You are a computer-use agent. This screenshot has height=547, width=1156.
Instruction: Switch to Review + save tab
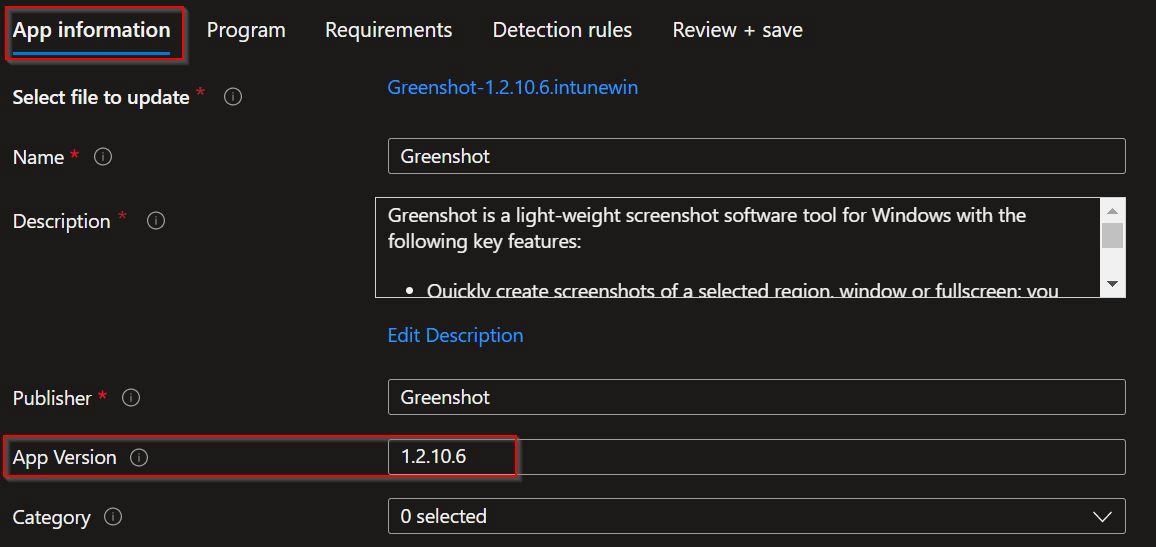(x=737, y=30)
